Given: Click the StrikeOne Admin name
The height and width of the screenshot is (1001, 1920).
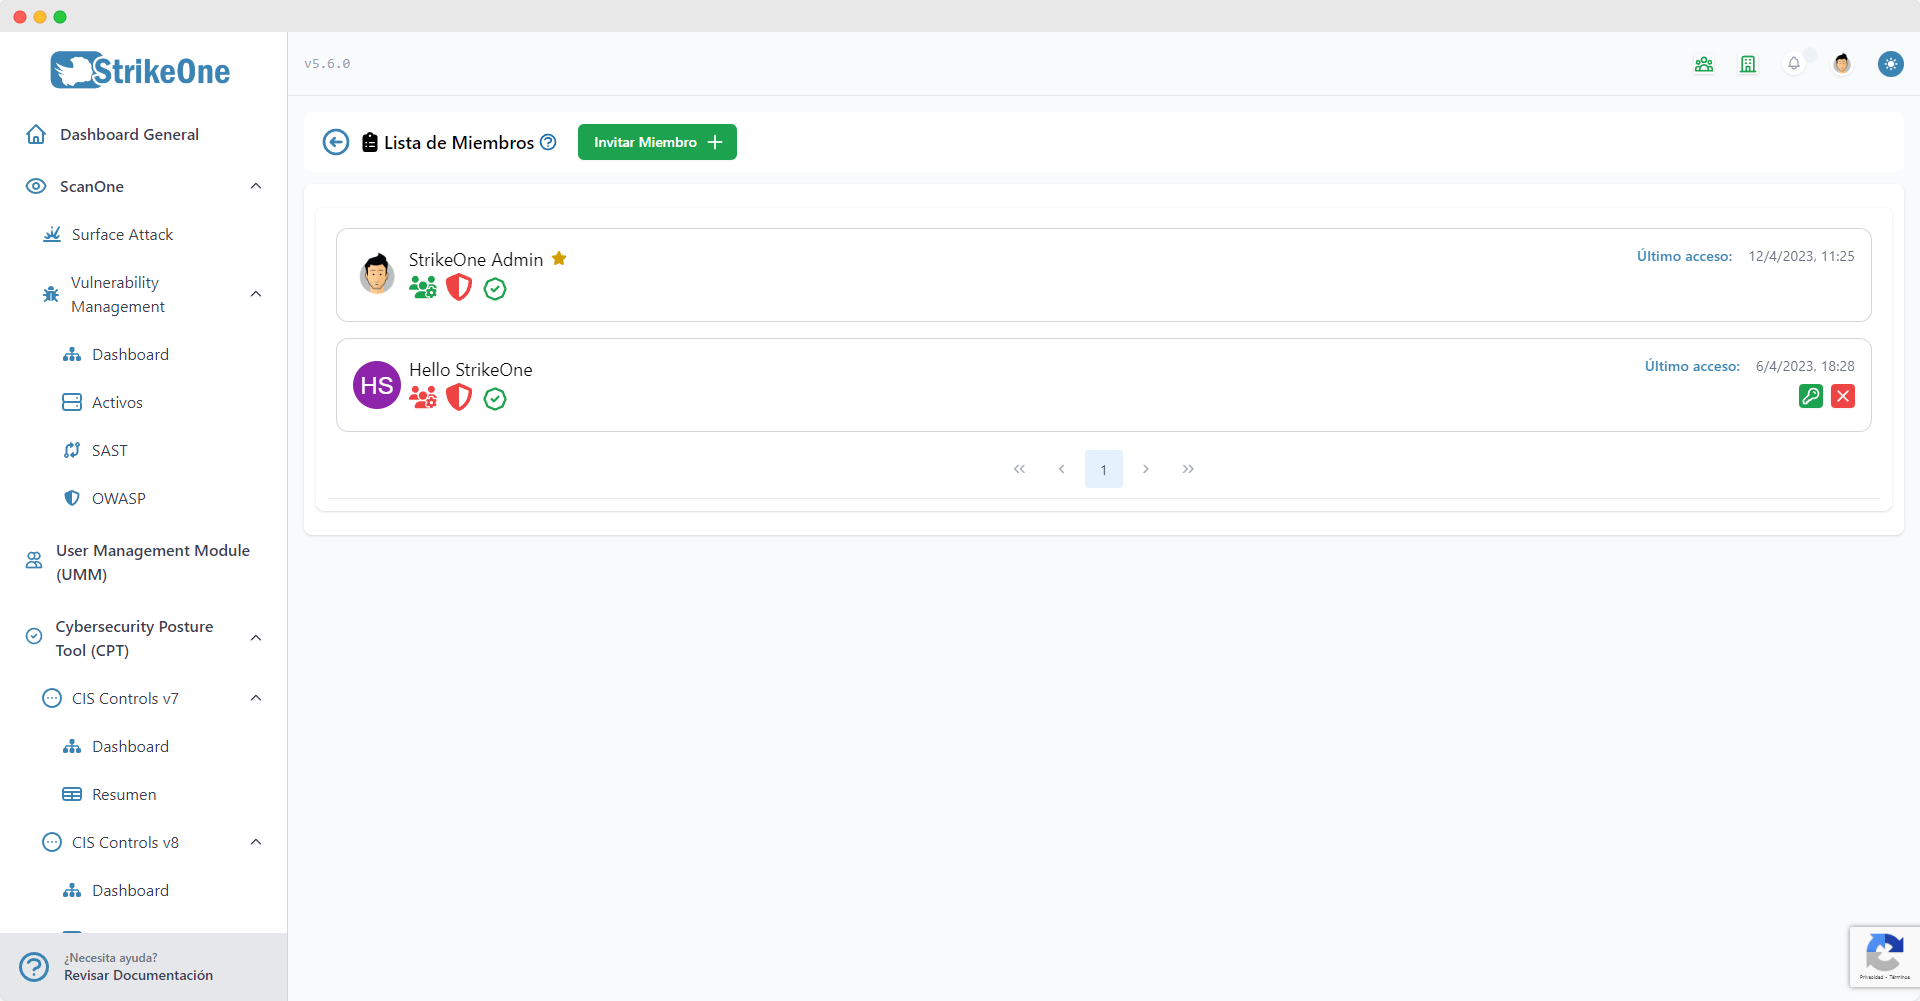Looking at the screenshot, I should 476,259.
